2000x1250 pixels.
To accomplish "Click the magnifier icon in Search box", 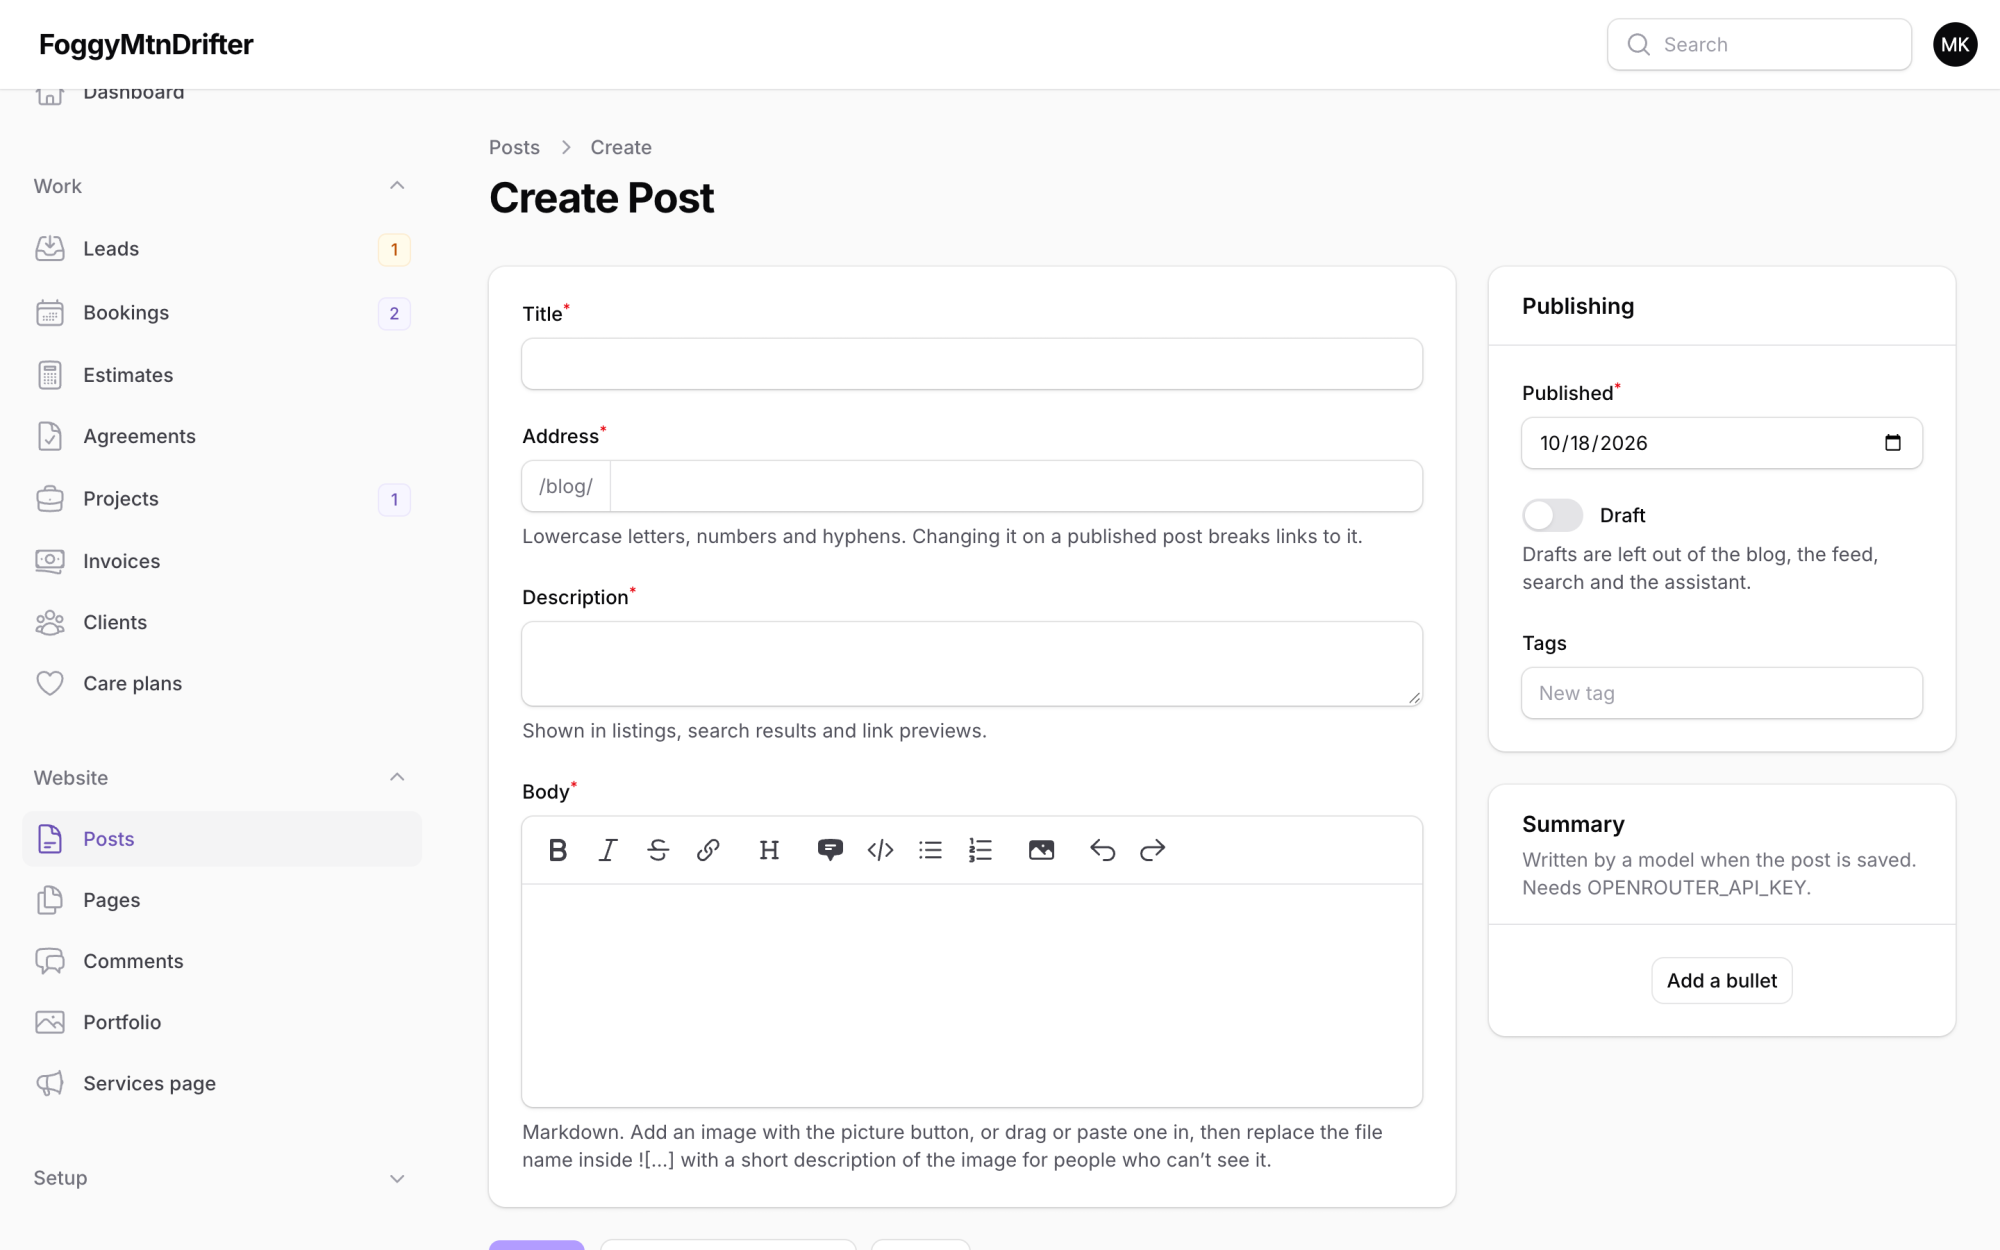I will 1638,44.
